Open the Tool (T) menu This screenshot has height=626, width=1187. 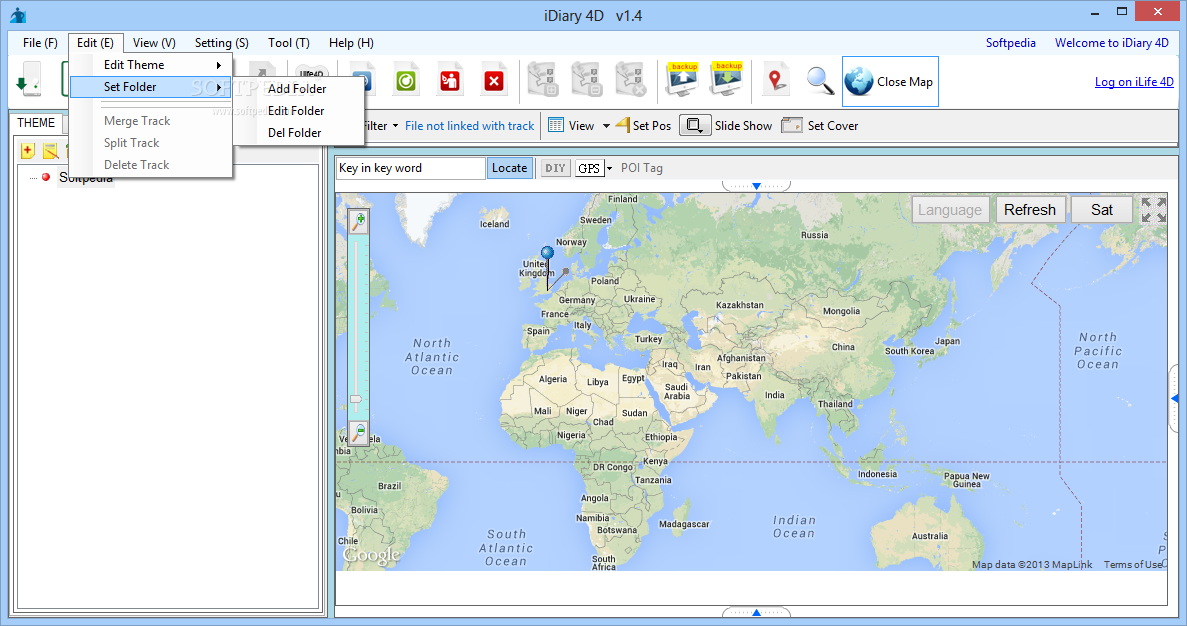click(288, 42)
